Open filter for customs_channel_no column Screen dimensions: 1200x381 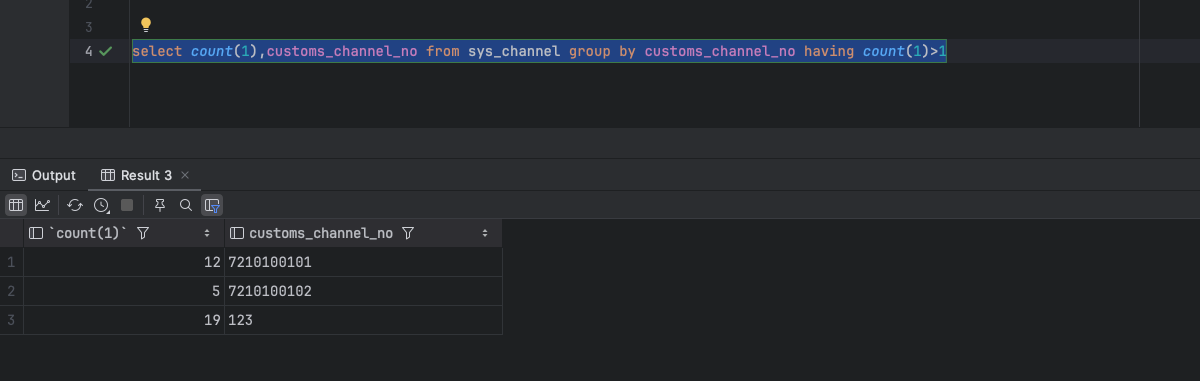(x=407, y=233)
